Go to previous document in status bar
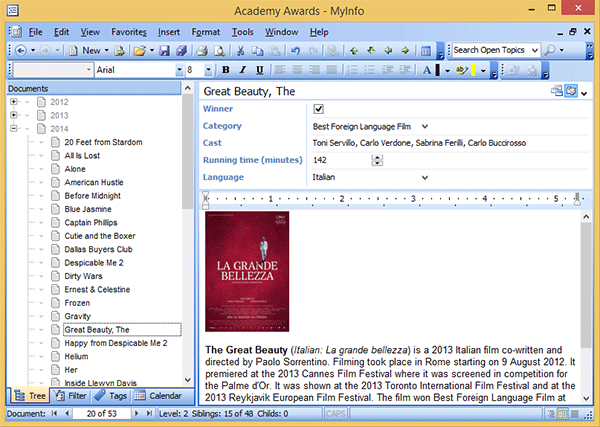The image size is (600, 427). click(67, 414)
